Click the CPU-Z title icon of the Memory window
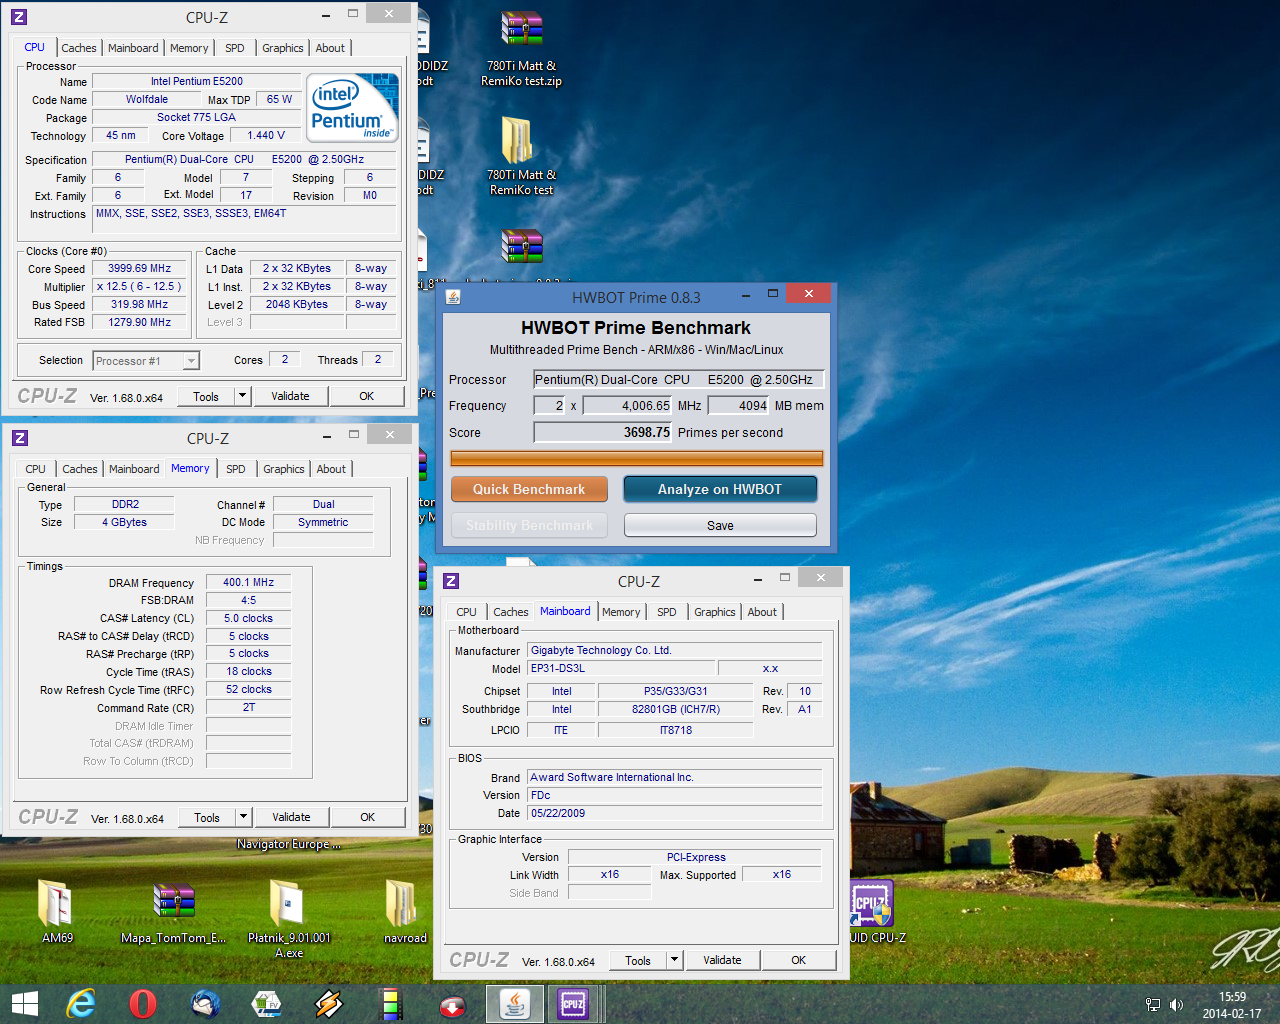1280x1024 pixels. click(20, 438)
